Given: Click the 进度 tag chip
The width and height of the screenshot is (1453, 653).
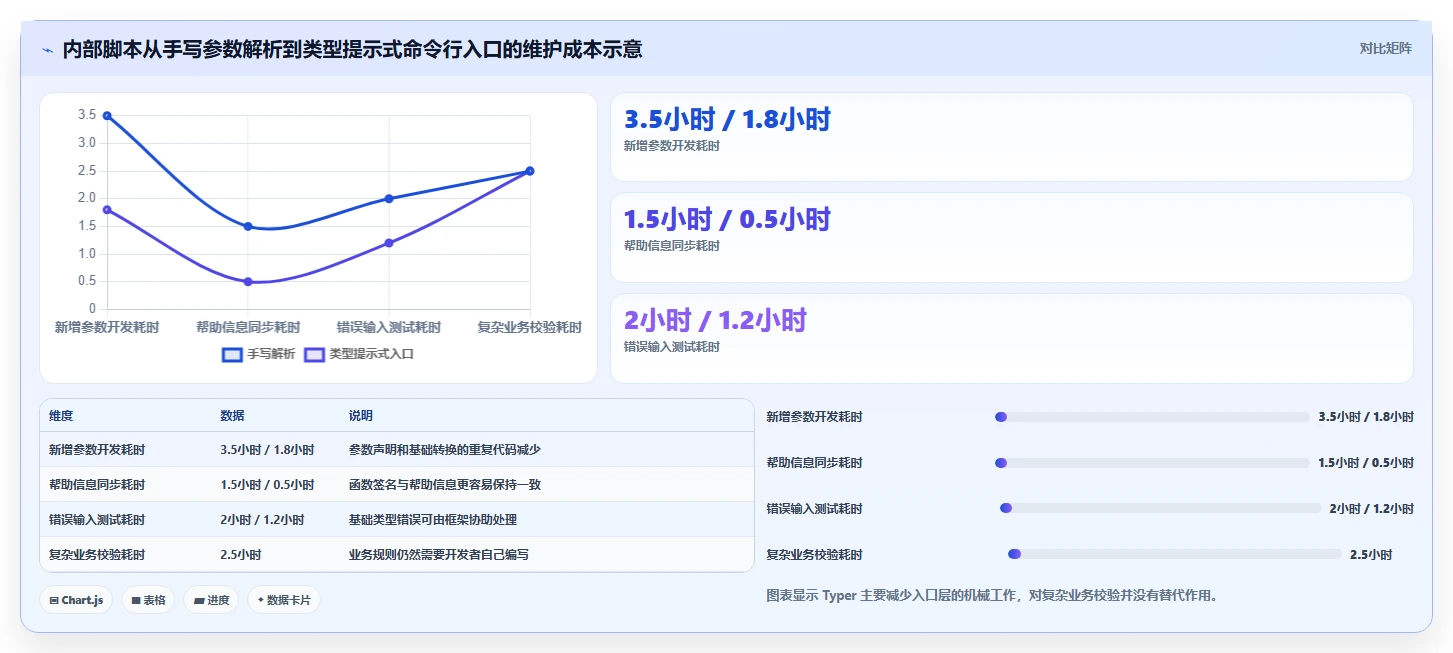Looking at the screenshot, I should [211, 600].
